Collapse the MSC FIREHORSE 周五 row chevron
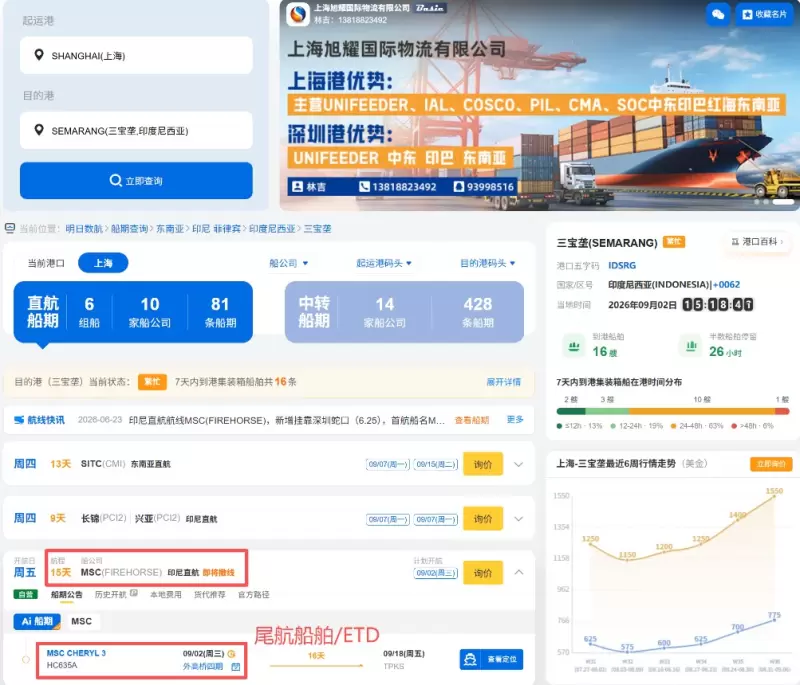 pos(518,572)
